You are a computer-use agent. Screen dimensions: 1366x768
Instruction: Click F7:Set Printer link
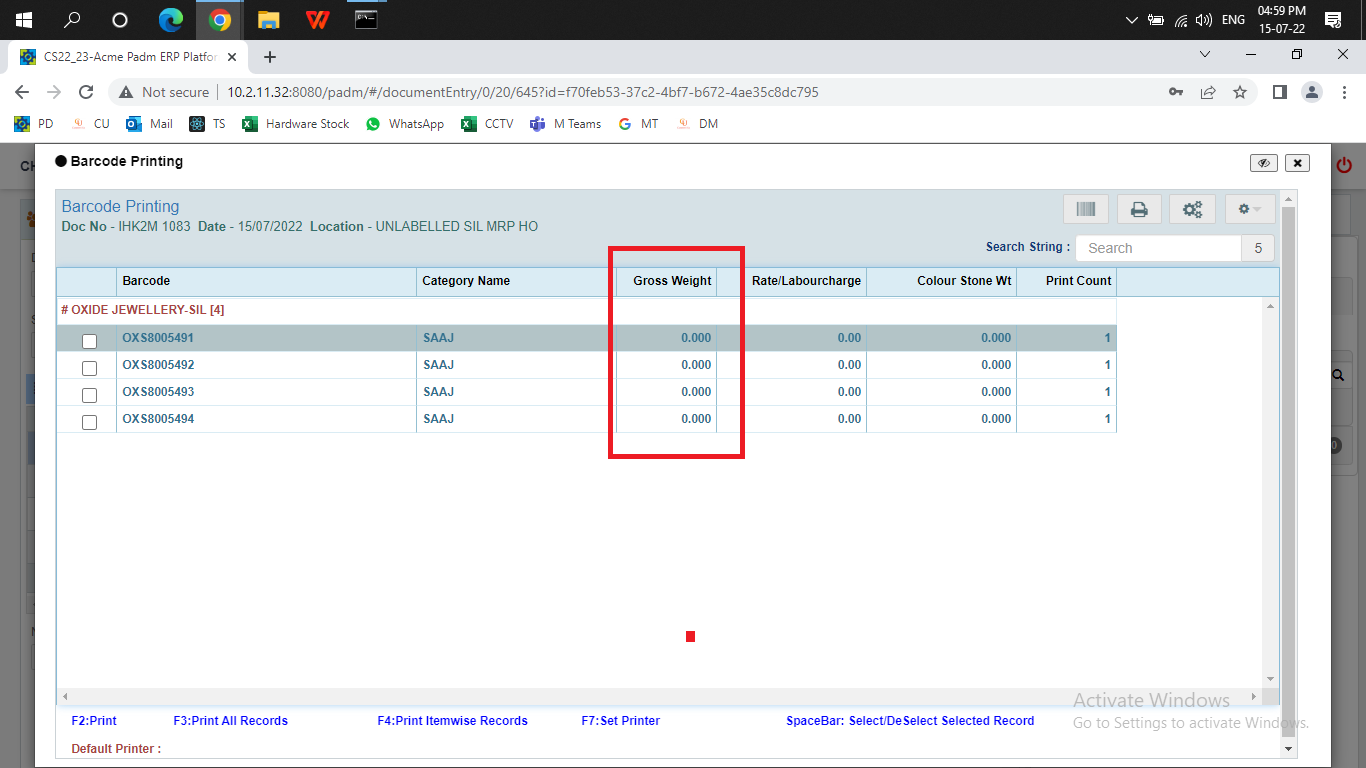621,721
